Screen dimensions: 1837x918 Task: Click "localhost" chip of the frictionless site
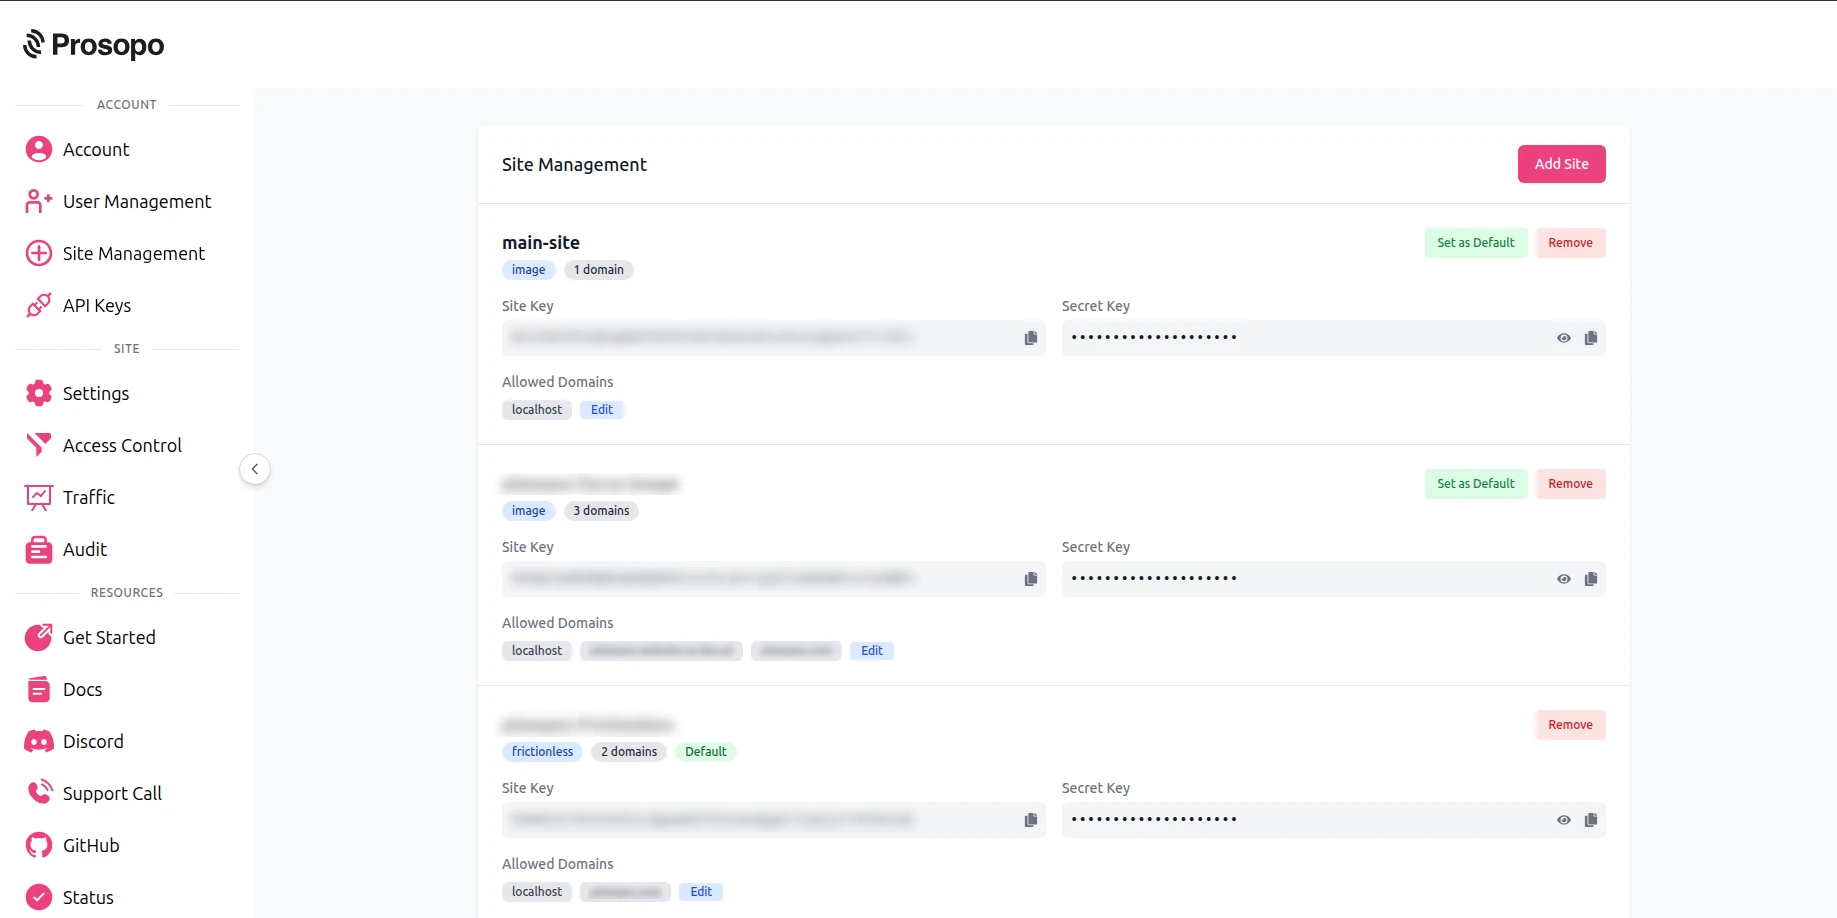(537, 892)
